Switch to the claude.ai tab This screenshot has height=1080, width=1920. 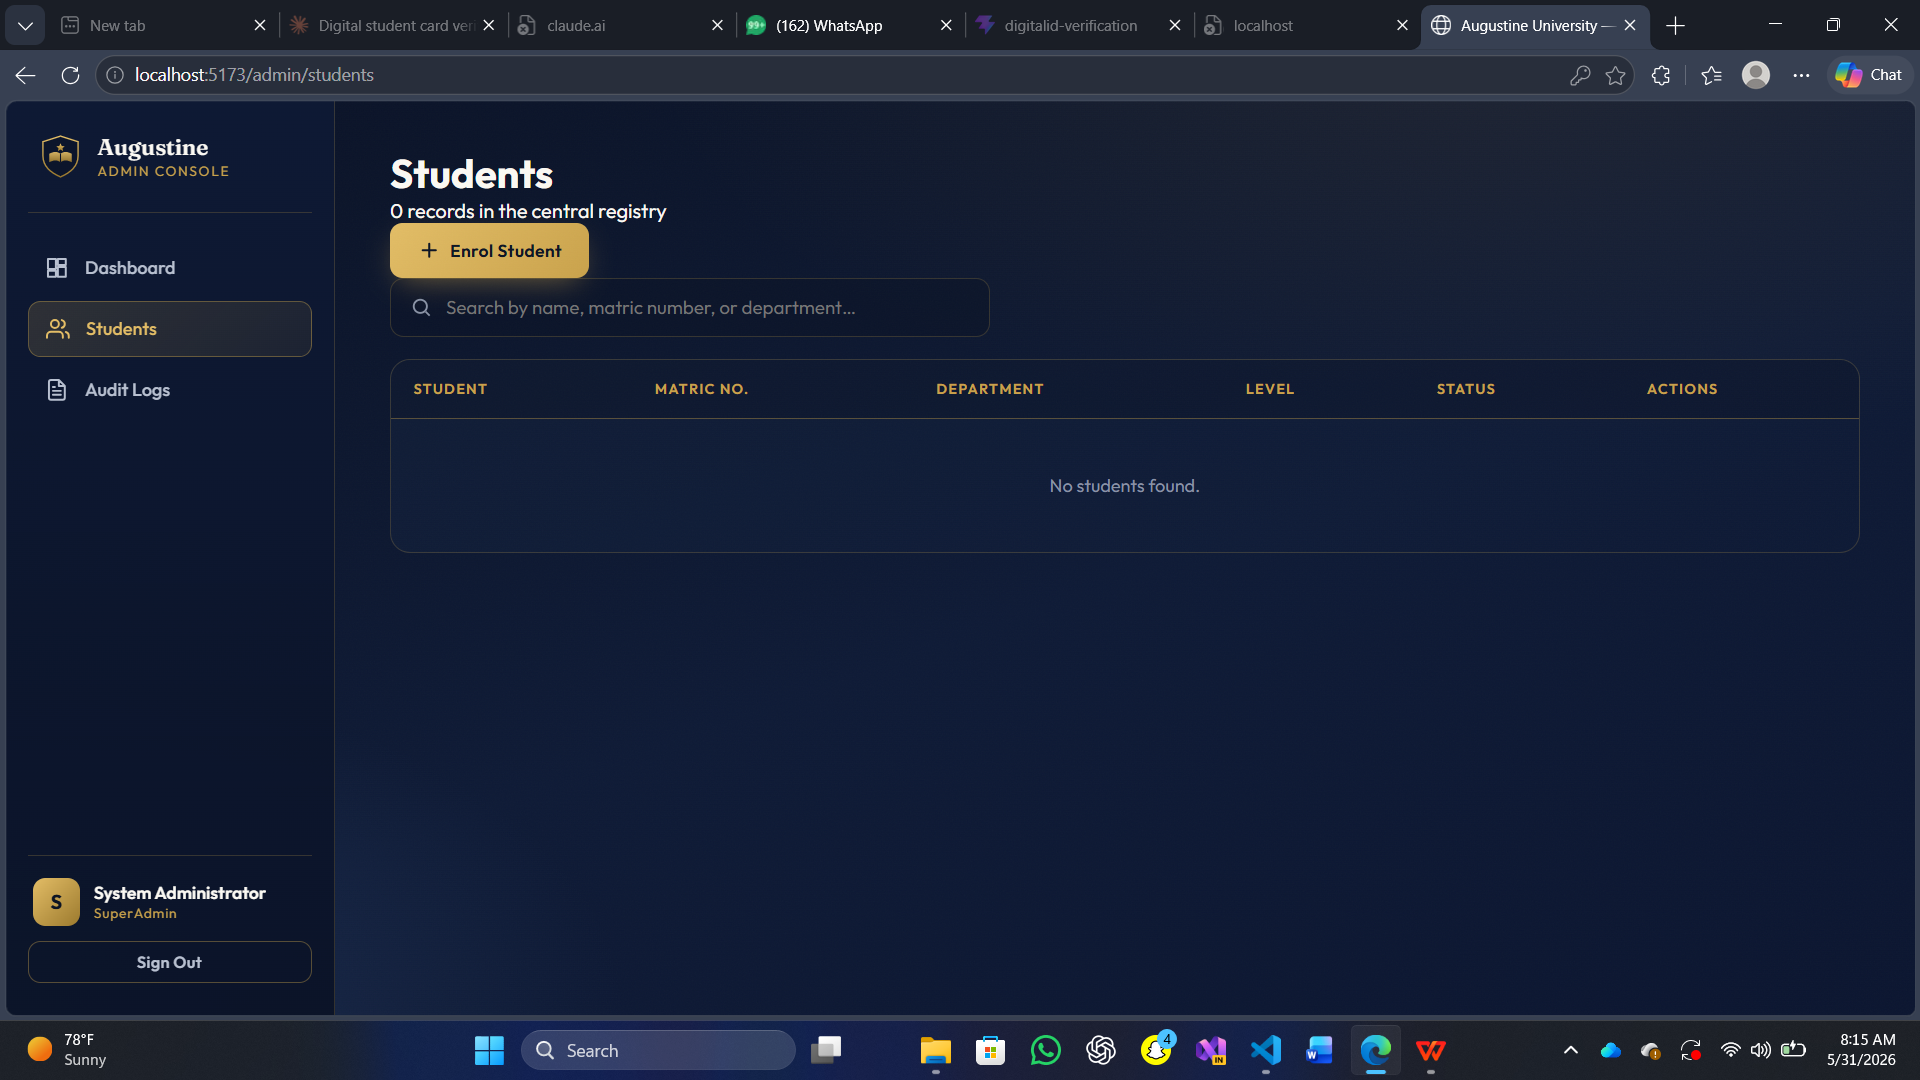(x=621, y=25)
